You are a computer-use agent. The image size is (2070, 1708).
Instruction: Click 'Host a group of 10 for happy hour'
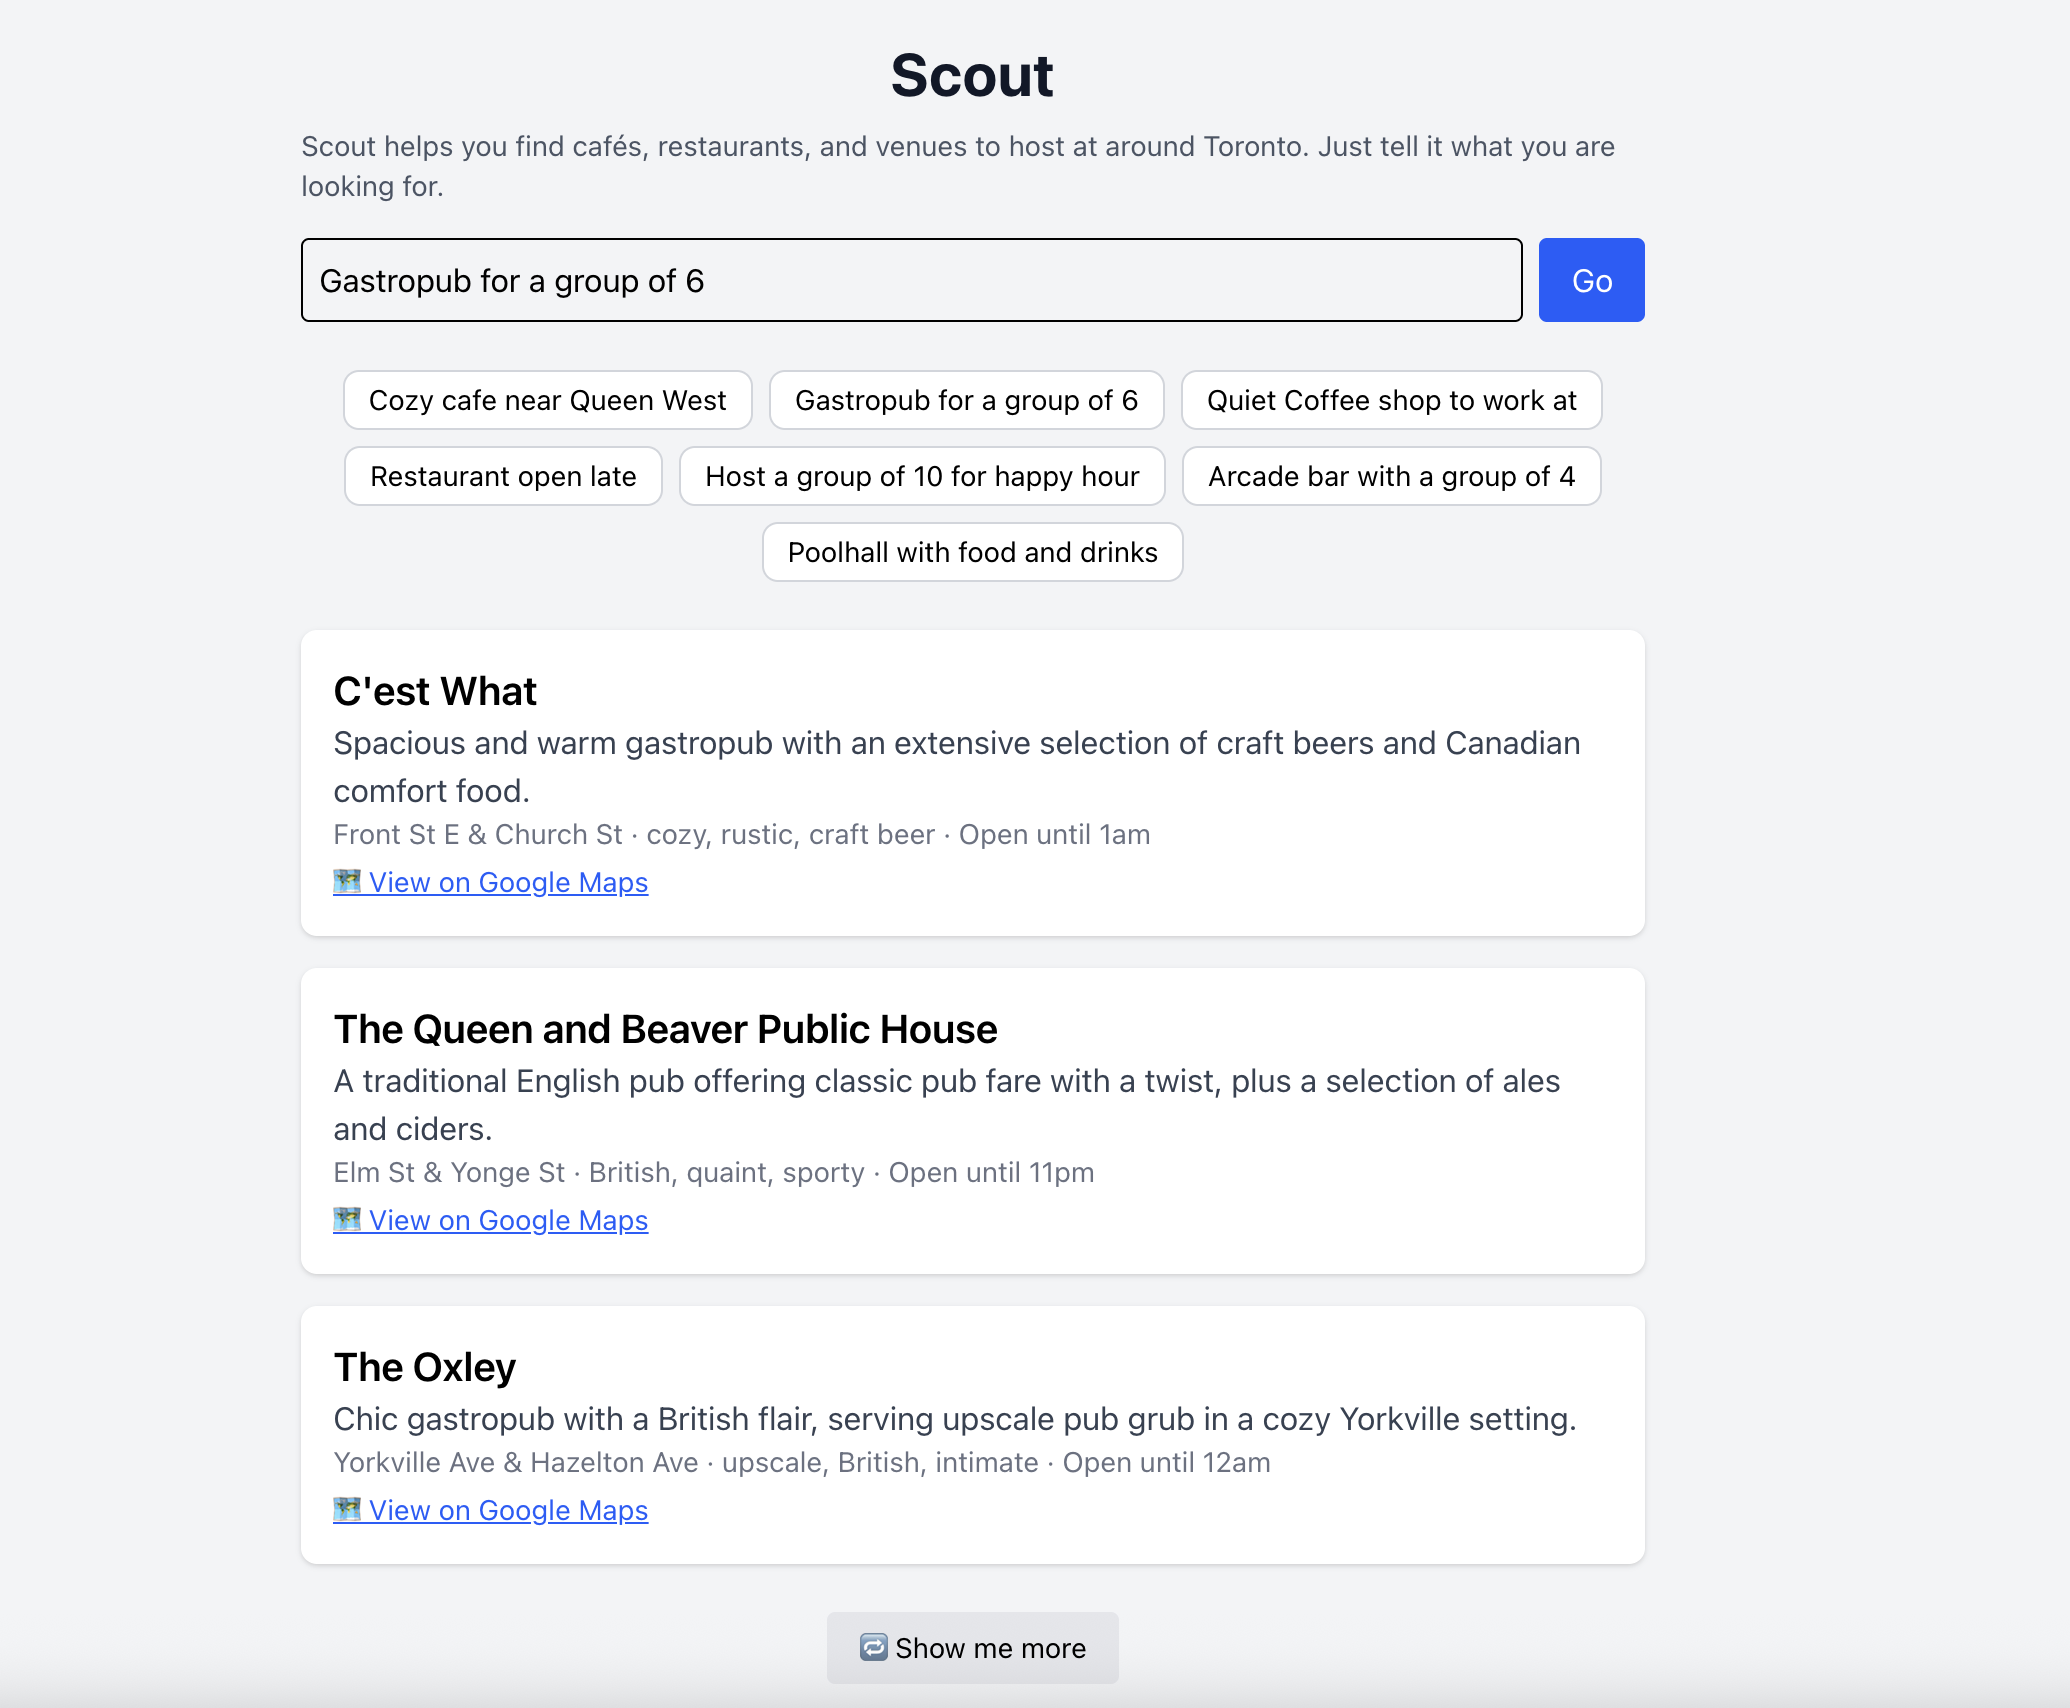[921, 476]
